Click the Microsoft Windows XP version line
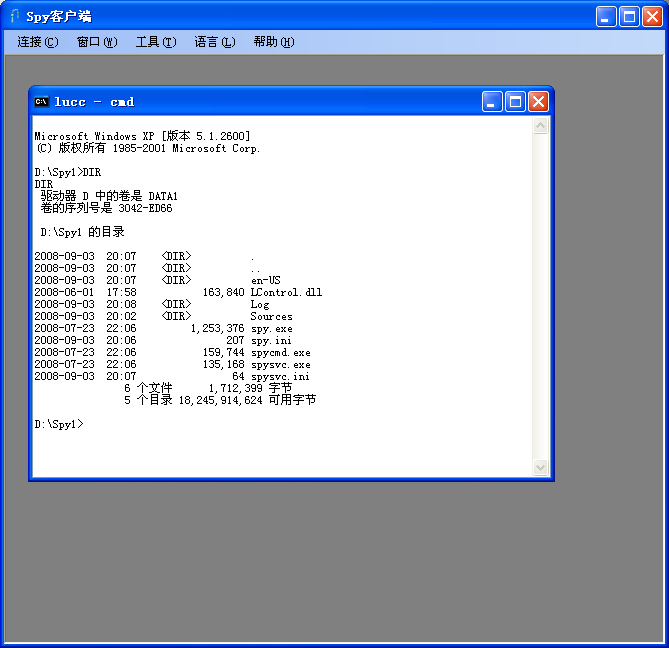 tap(142, 136)
